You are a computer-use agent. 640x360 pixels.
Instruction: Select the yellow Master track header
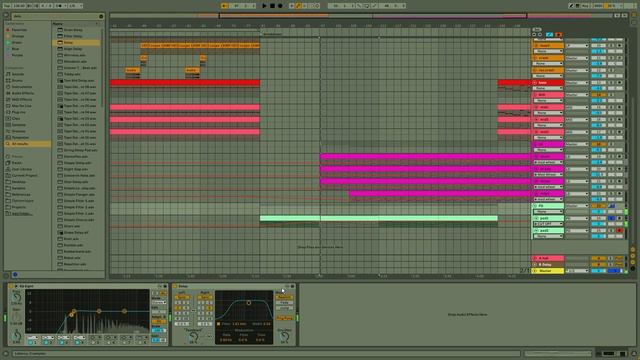[548, 271]
